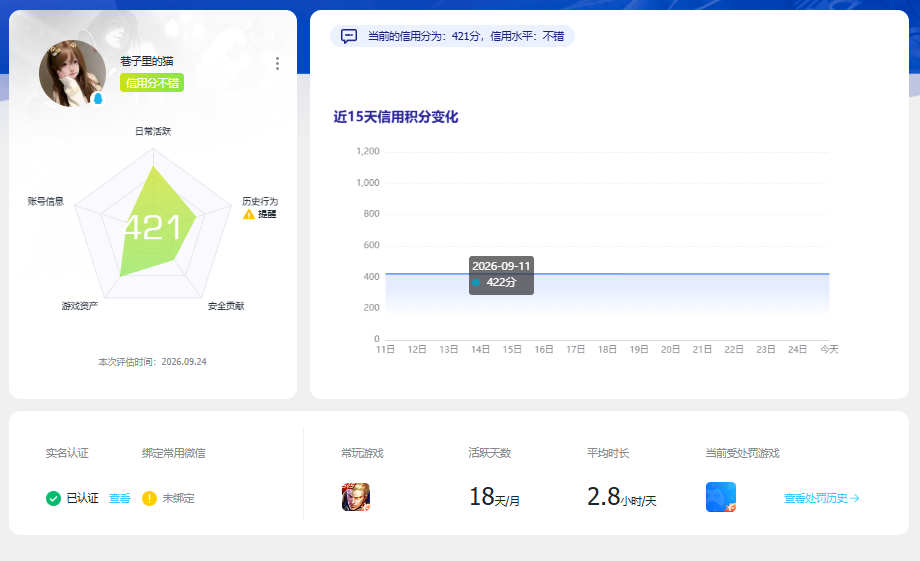The height and width of the screenshot is (561, 920).
Task: Click the QQ penguin badge on avatar
Action: tap(98, 98)
